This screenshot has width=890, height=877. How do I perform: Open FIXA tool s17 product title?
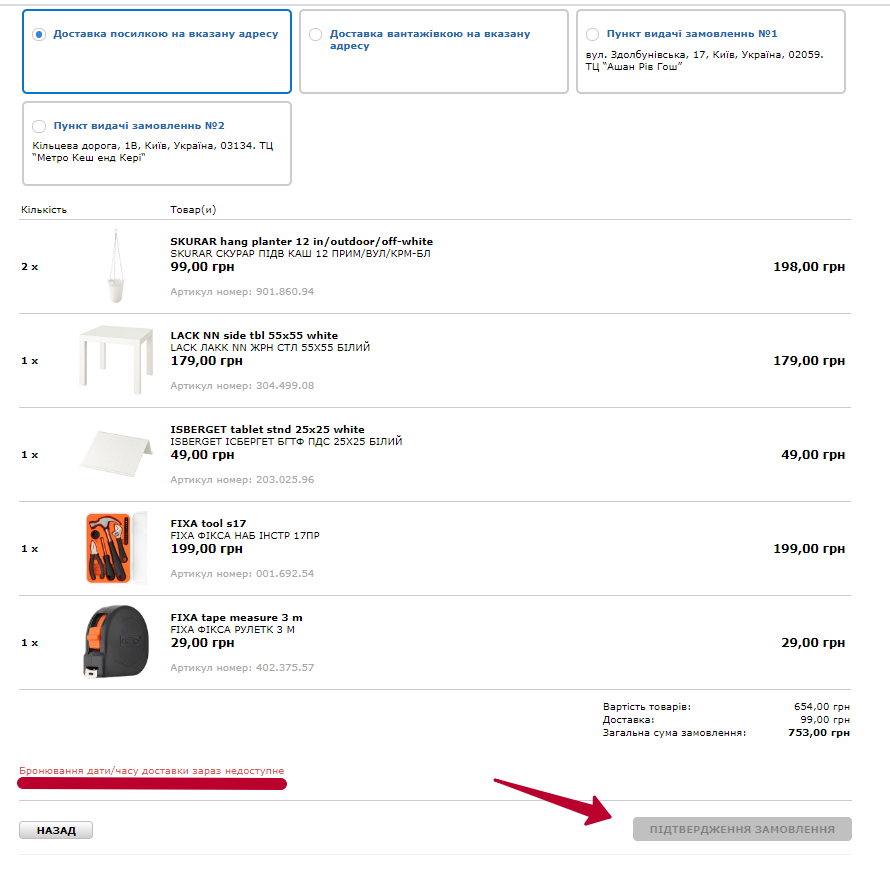point(208,523)
